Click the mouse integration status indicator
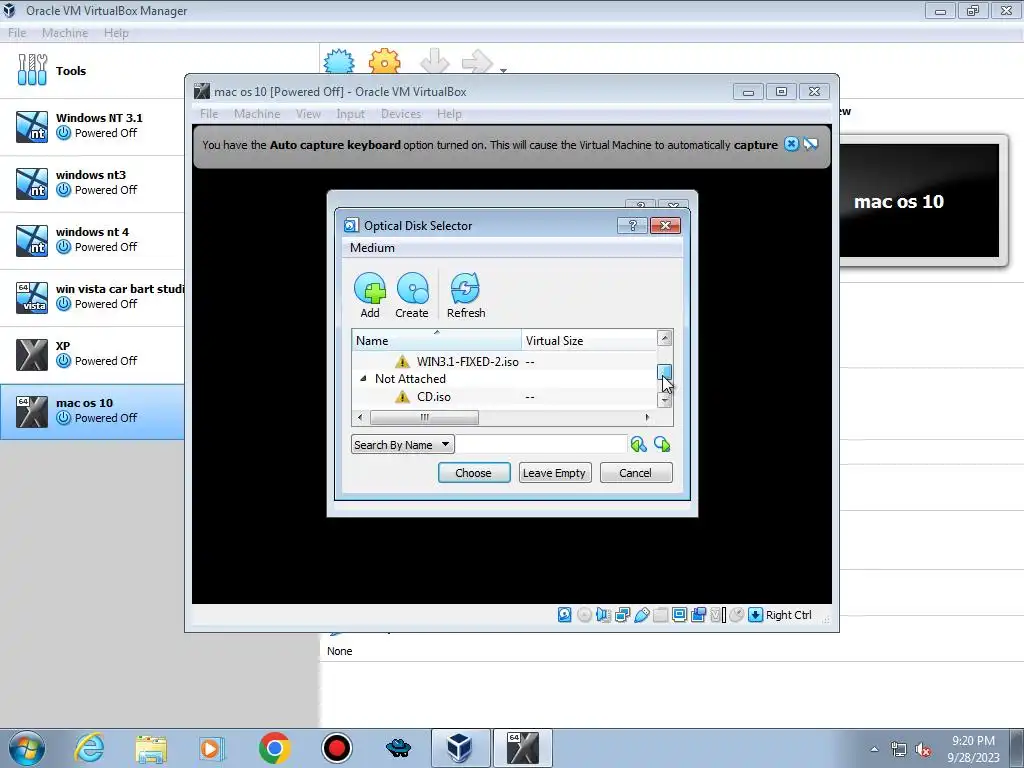Viewport: 1024px width, 768px height. pos(737,615)
